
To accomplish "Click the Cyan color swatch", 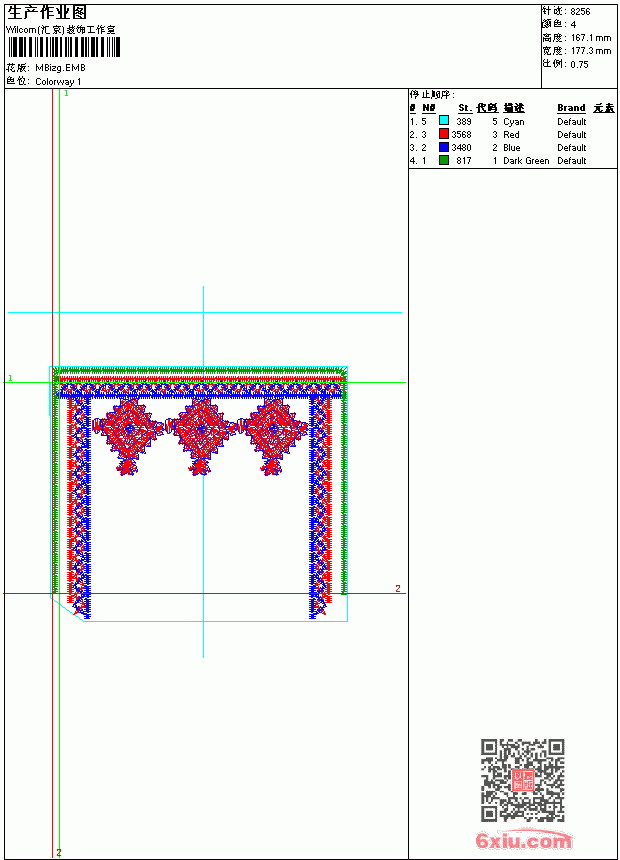I will (444, 121).
